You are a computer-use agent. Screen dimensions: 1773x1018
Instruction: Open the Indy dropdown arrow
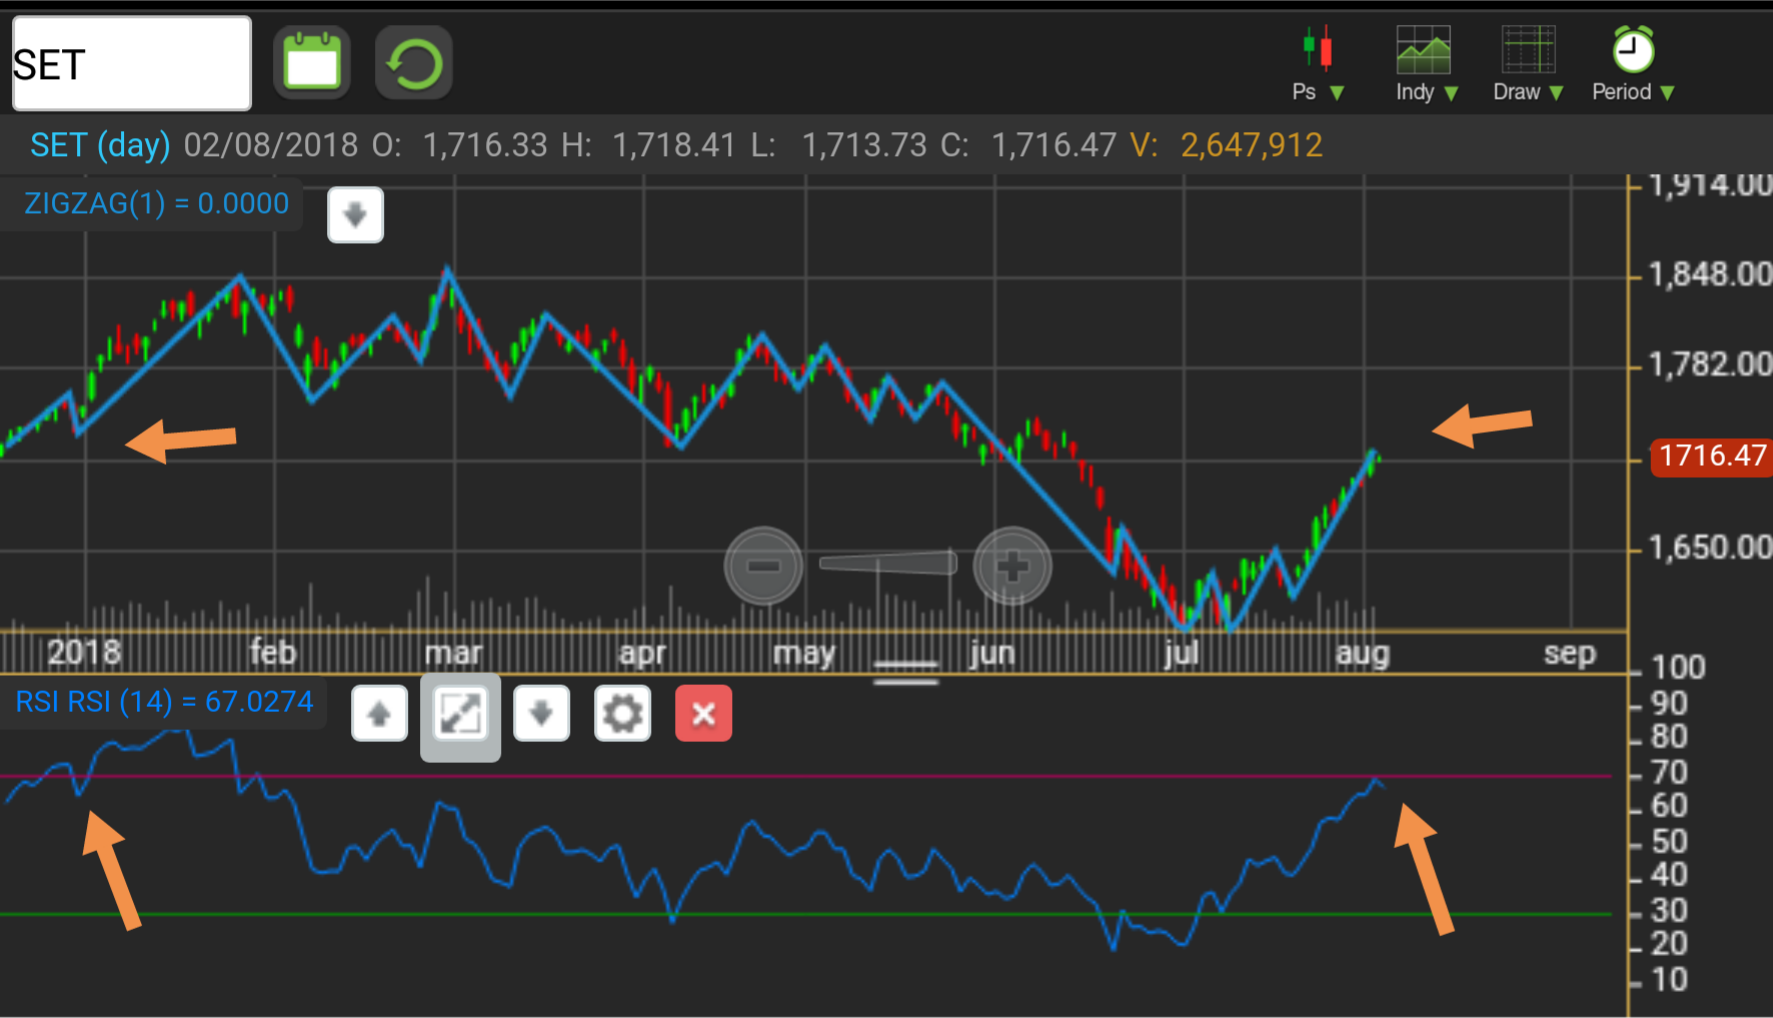(x=1451, y=93)
